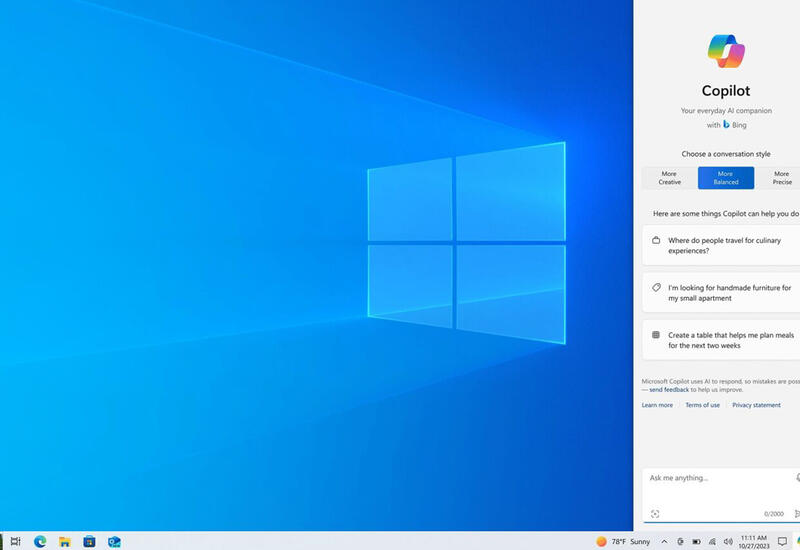800x550 pixels.
Task: Click the Copilot logo in the panel
Action: coord(726,51)
